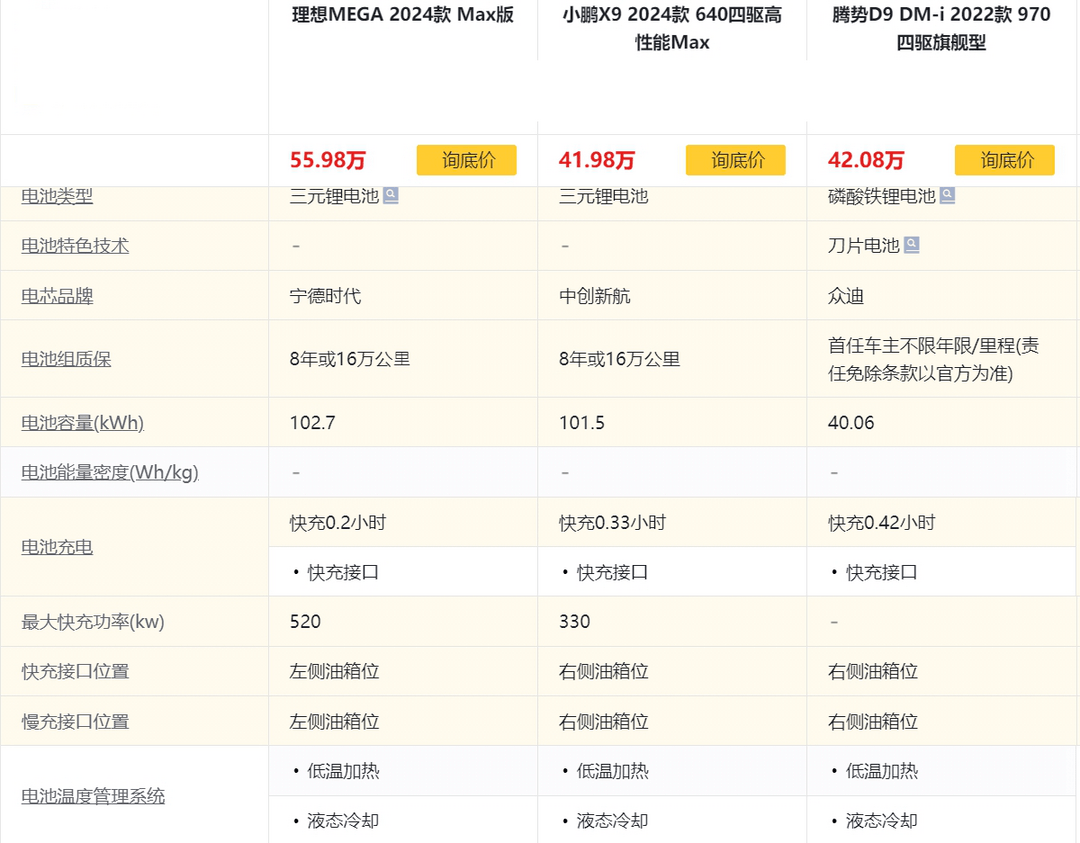1080x843 pixels.
Task: Open the 电池温度管理系统 parameter link
Action: click(93, 796)
